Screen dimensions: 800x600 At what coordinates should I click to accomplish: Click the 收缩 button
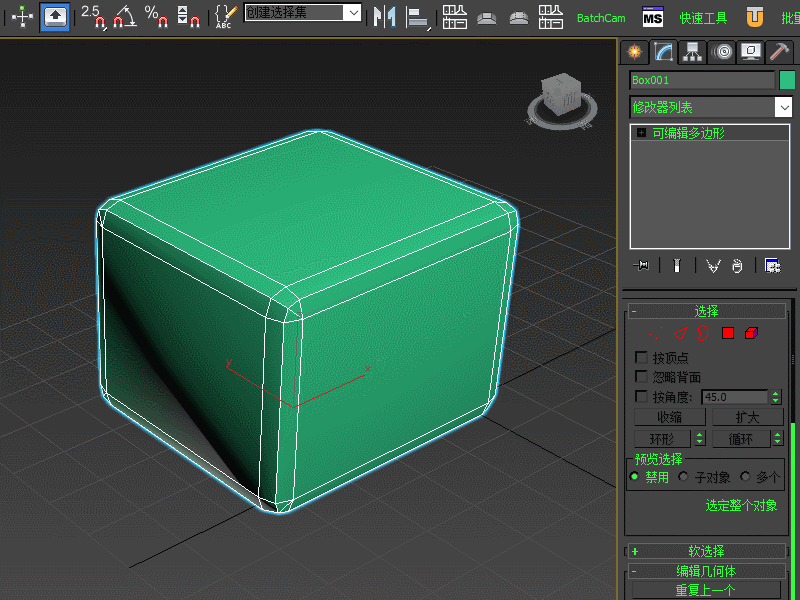(x=670, y=417)
